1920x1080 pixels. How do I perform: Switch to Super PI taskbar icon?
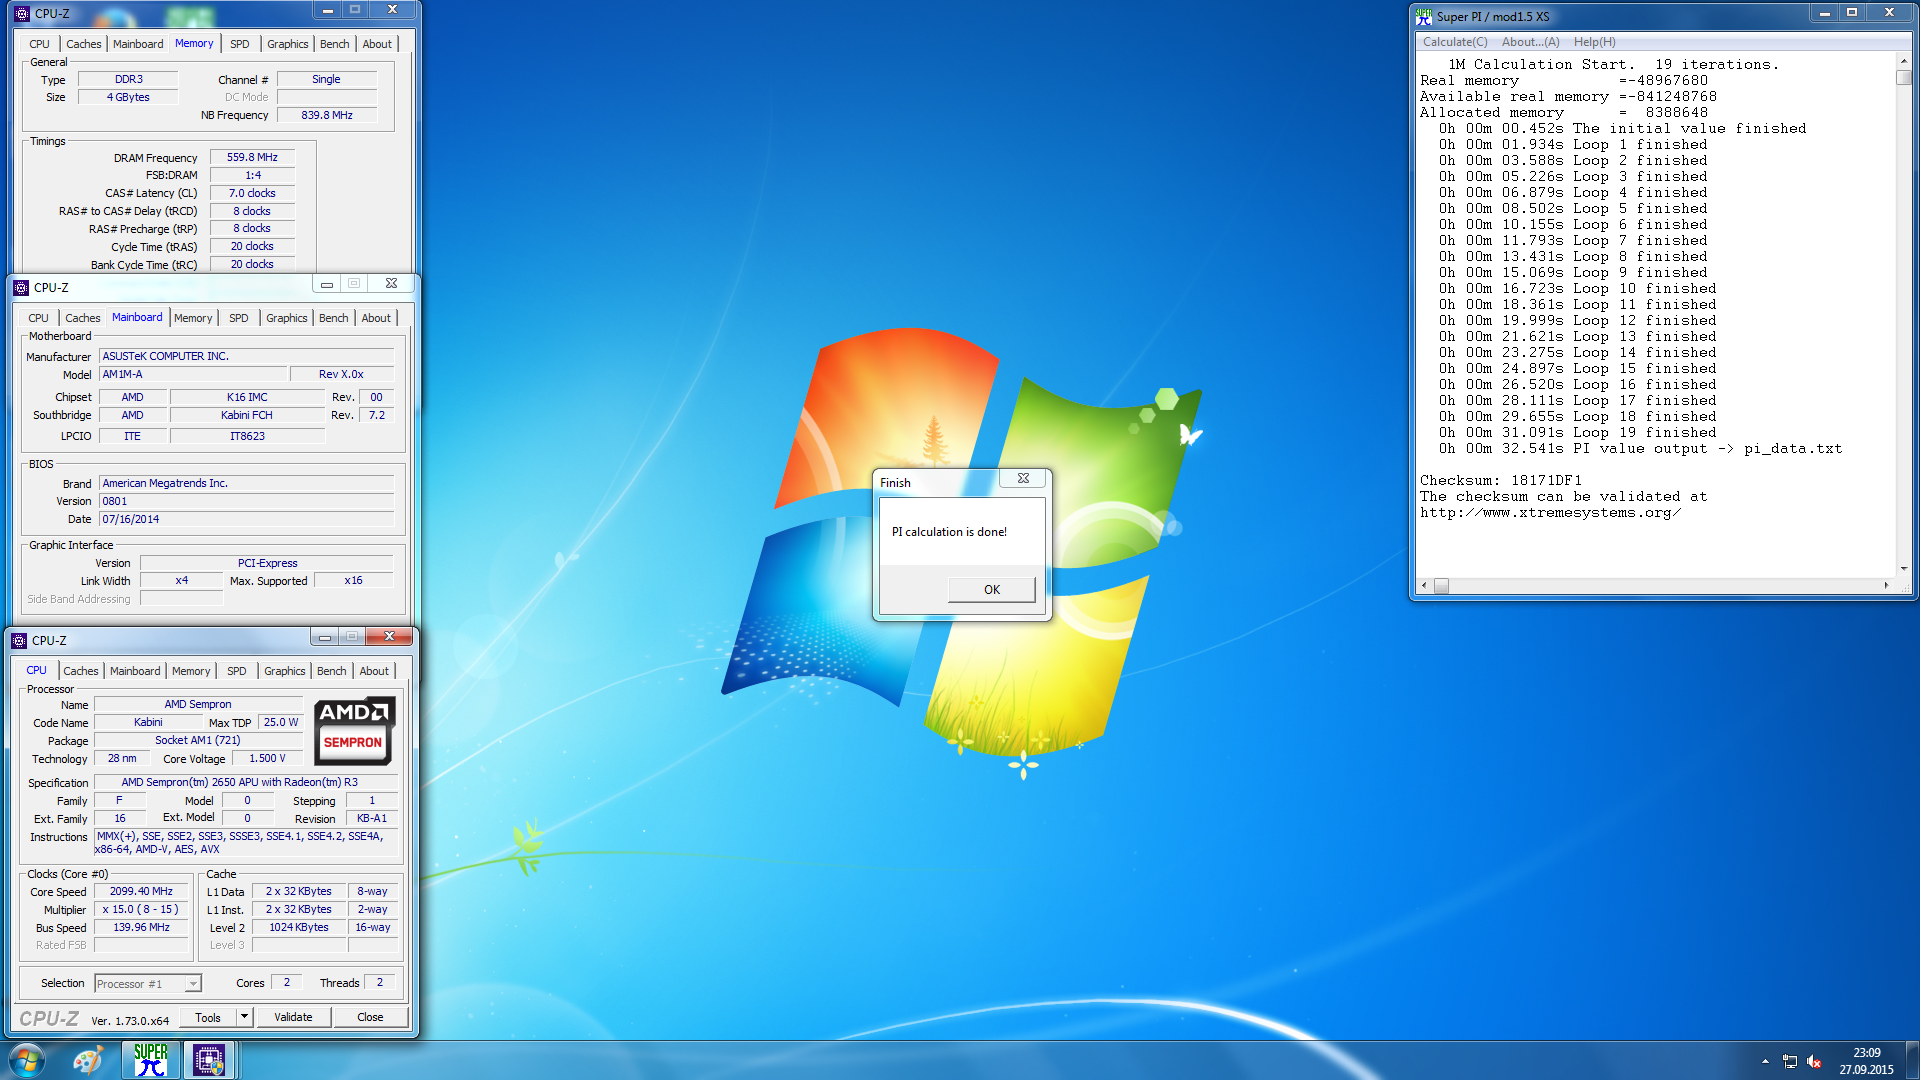(x=151, y=1060)
